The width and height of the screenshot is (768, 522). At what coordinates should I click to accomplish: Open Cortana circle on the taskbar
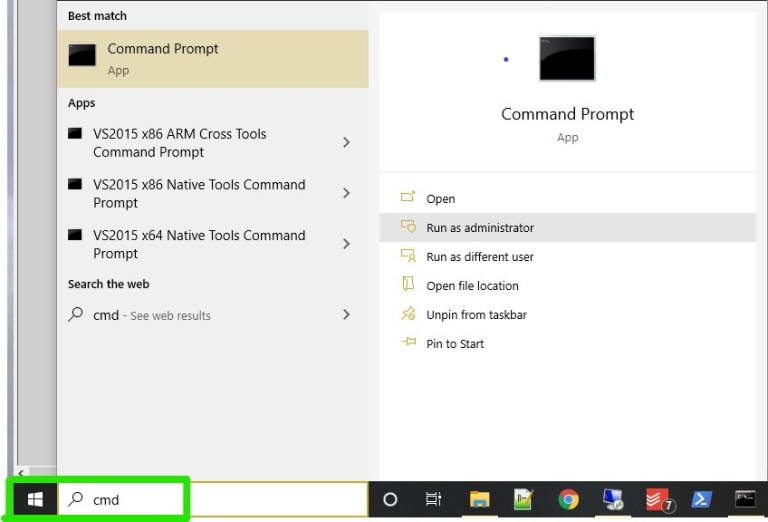(x=390, y=499)
